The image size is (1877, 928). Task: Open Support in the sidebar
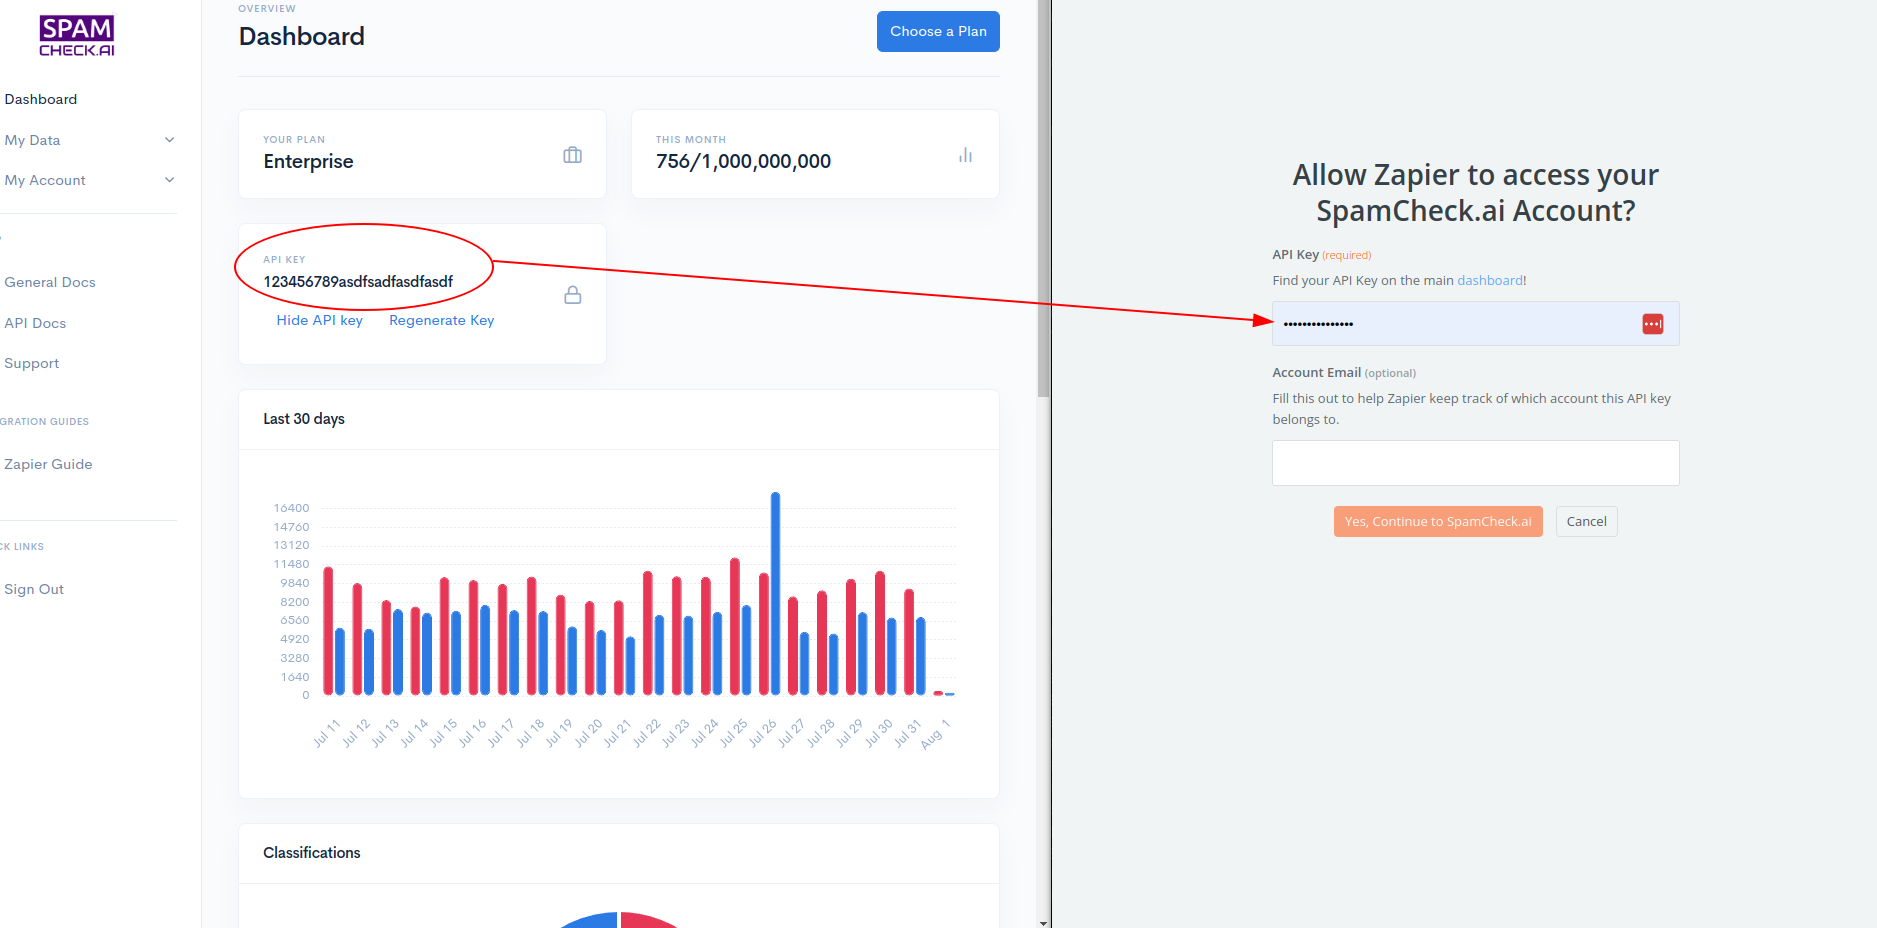click(32, 363)
